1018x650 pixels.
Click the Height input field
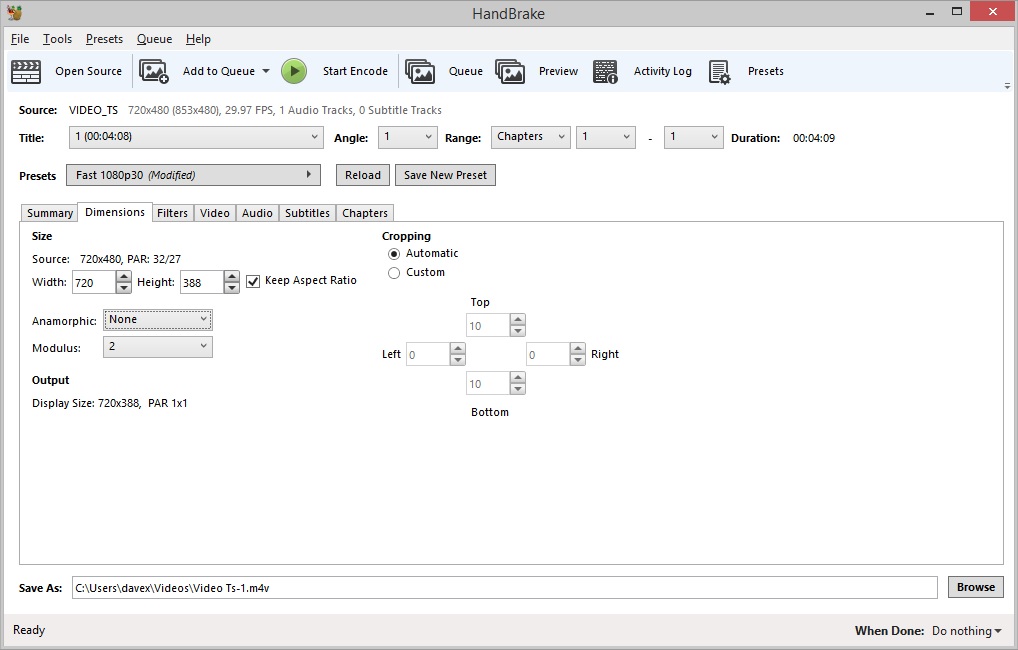pyautogui.click(x=202, y=282)
